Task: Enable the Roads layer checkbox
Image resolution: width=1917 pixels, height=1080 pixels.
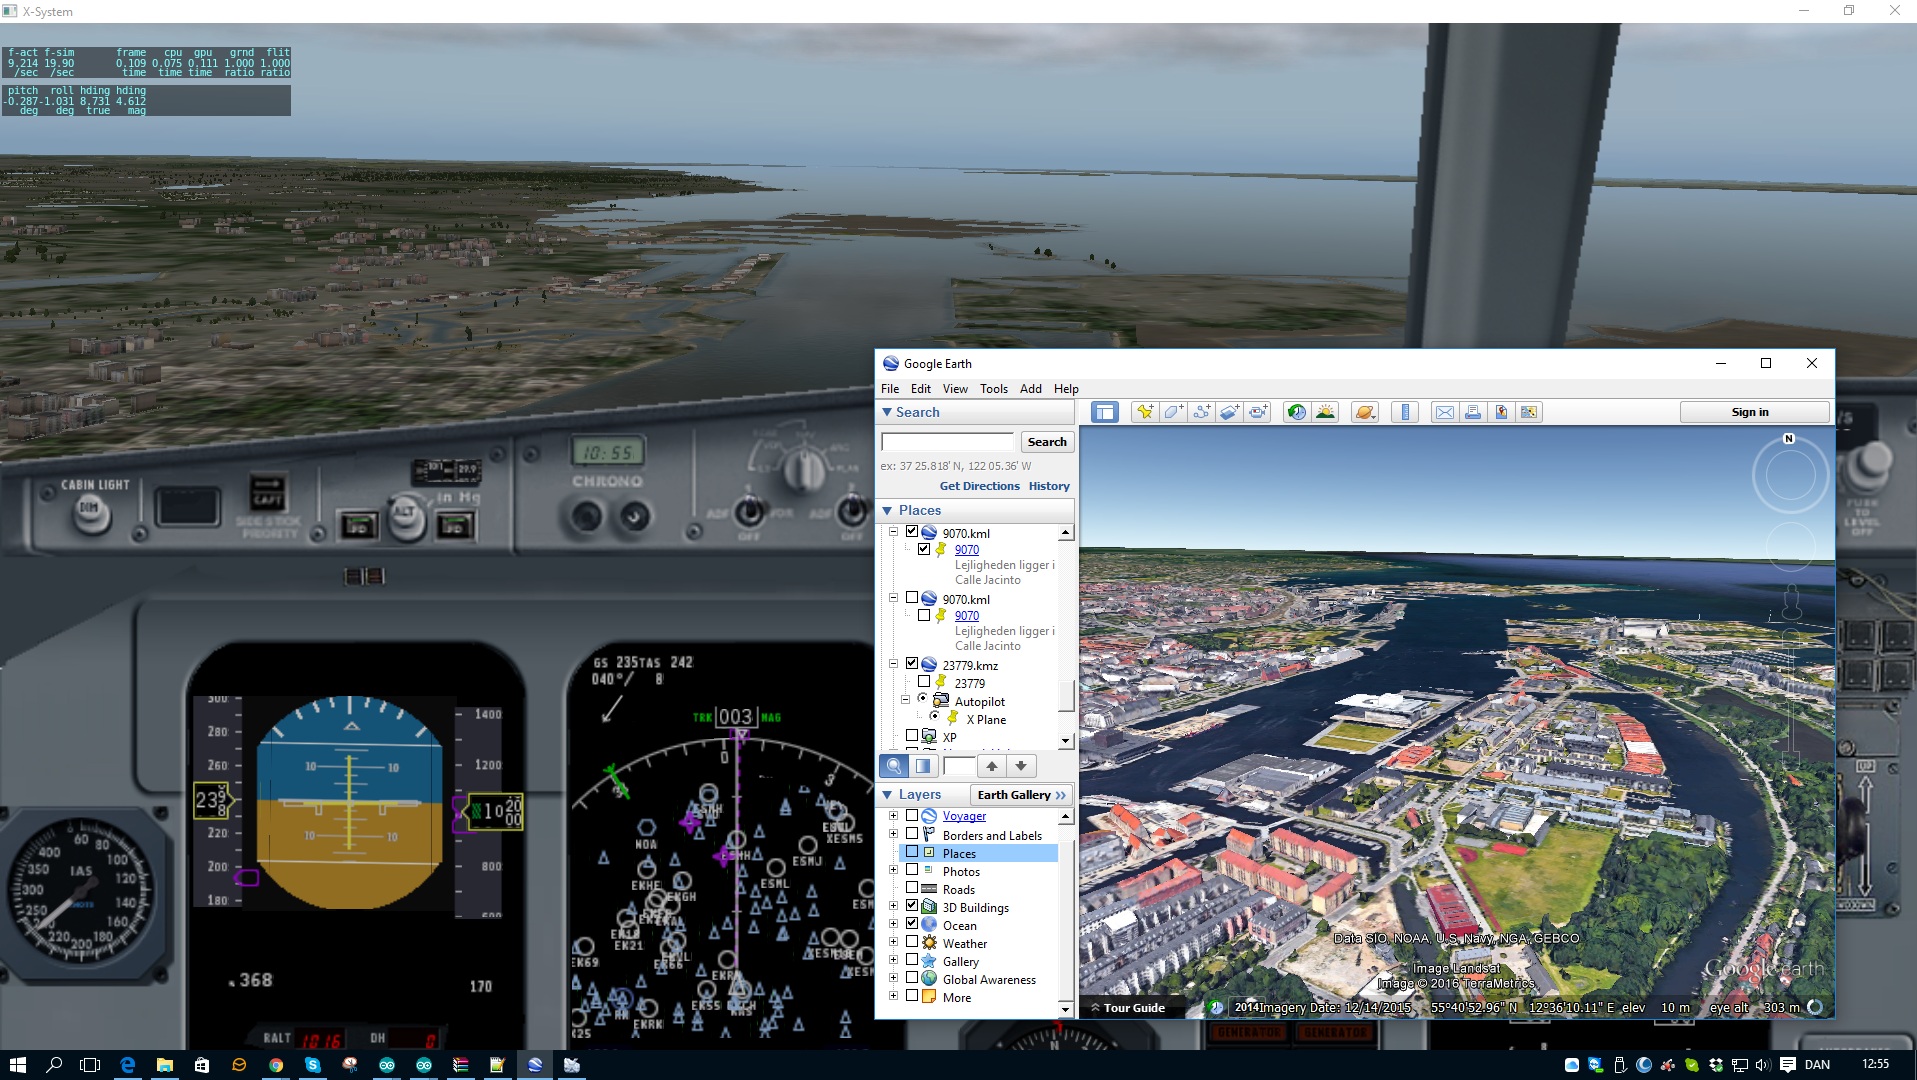Action: (912, 888)
